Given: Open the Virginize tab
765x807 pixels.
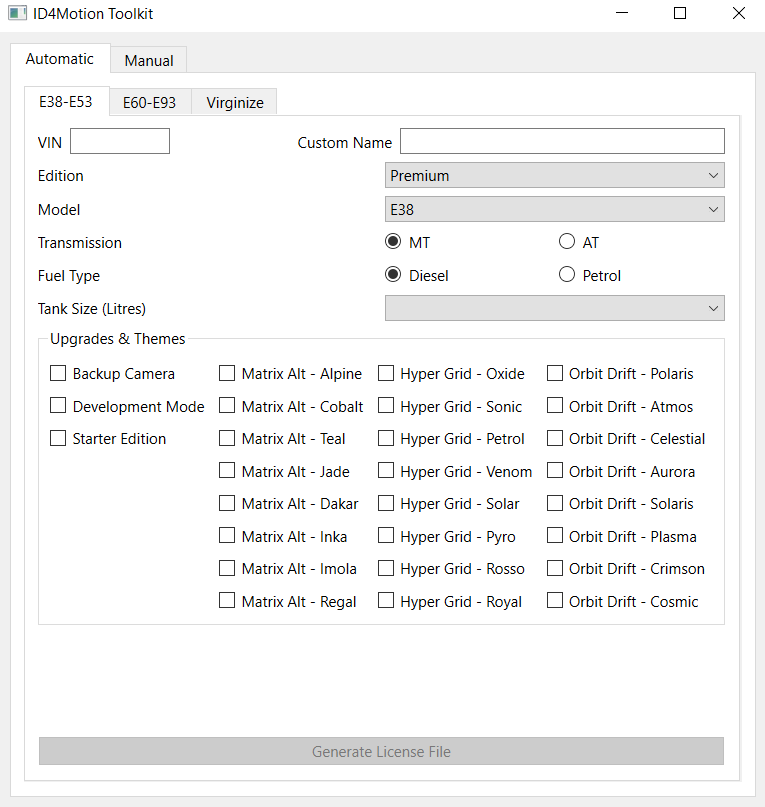Looking at the screenshot, I should 235,102.
